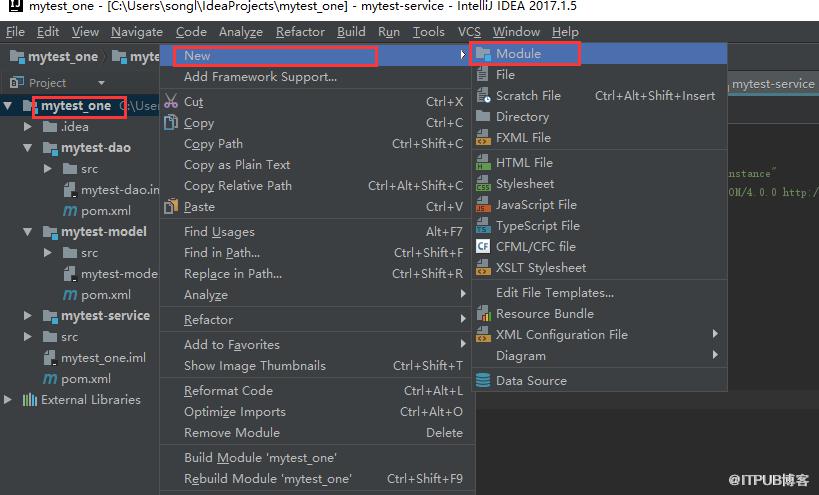Click the Maven icon beside mytest-dao pom.xml
Image resolution: width=819 pixels, height=495 pixels.
point(69,211)
